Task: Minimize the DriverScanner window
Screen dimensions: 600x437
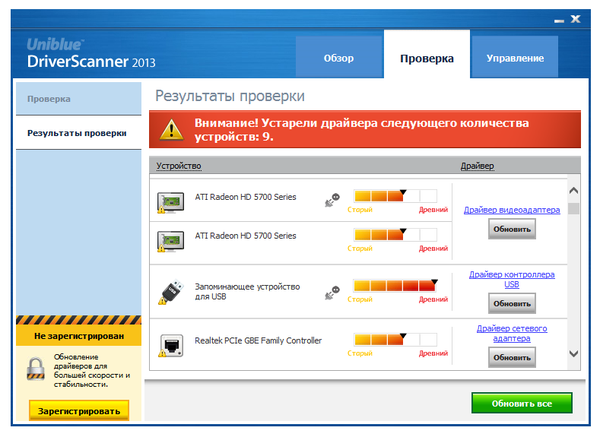Action: coord(559,21)
